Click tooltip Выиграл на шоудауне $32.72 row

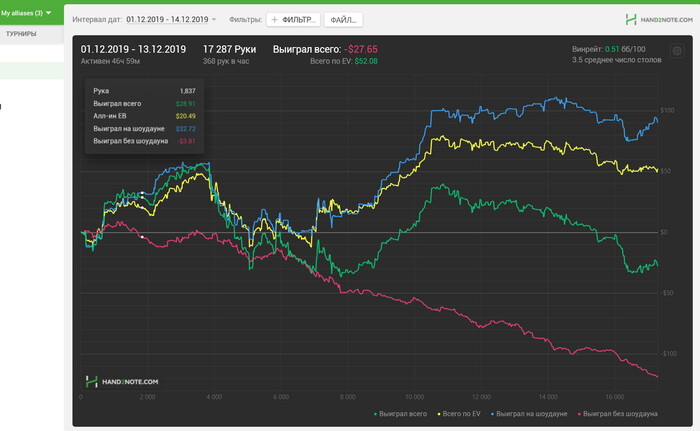pos(144,129)
